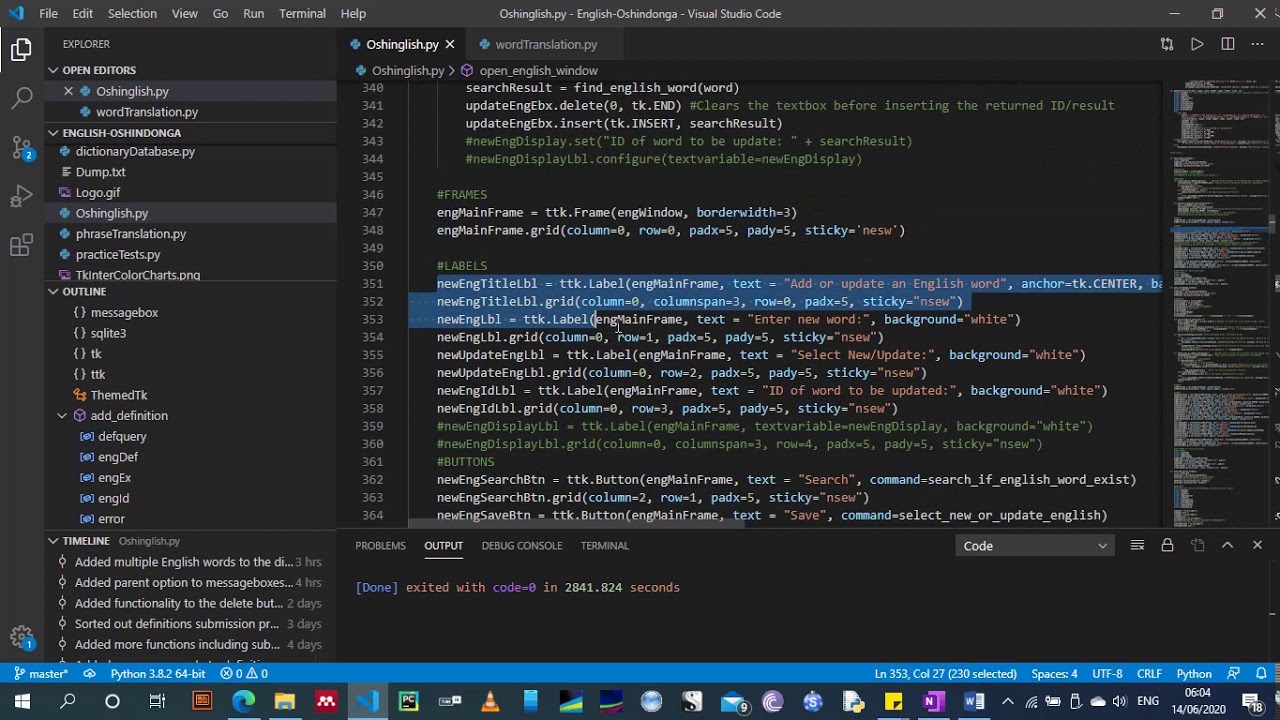
Task: Open Microsoft Edge from the taskbar
Action: point(244,702)
